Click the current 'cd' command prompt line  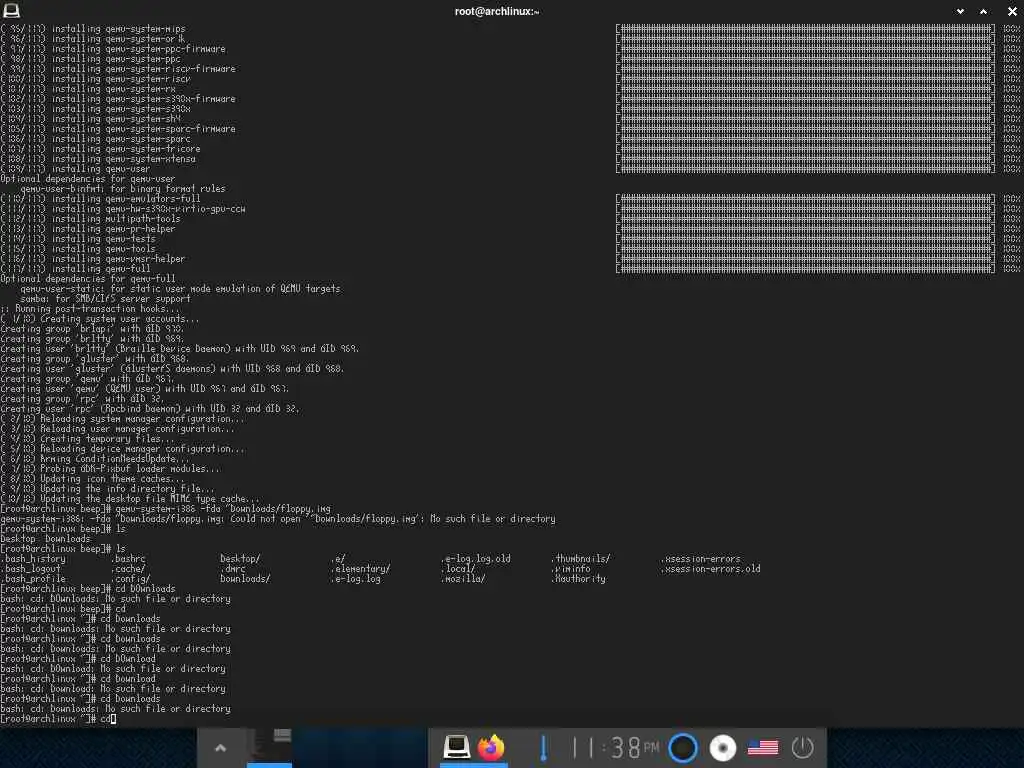click(58, 718)
